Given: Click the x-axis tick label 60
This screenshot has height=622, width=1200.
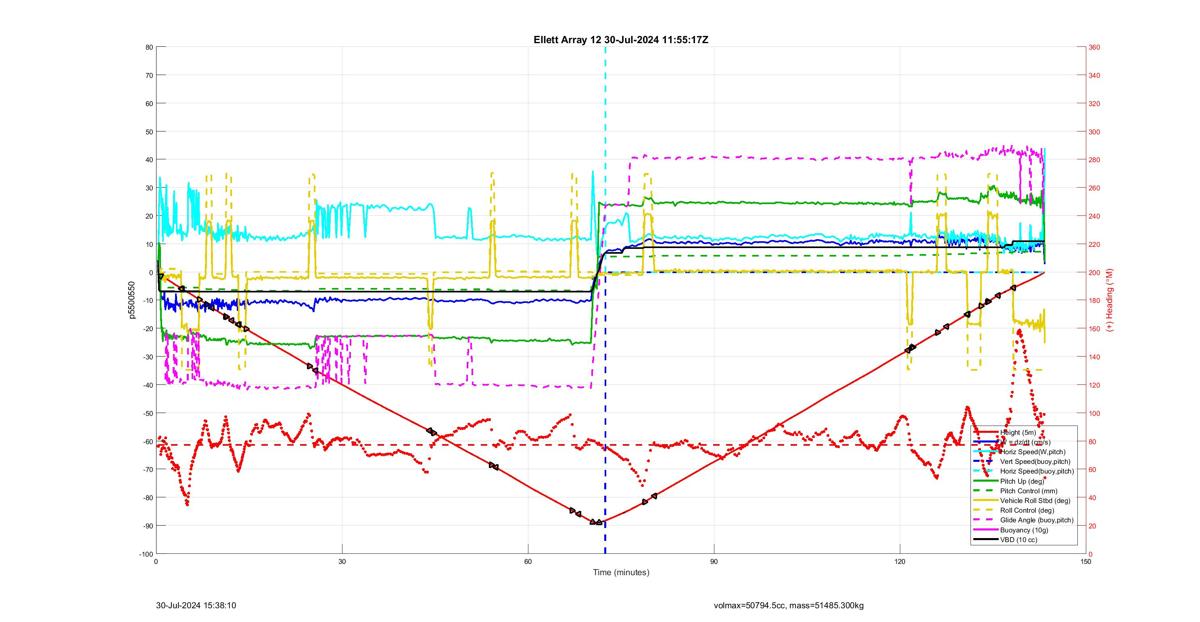Looking at the screenshot, I should tap(528, 562).
